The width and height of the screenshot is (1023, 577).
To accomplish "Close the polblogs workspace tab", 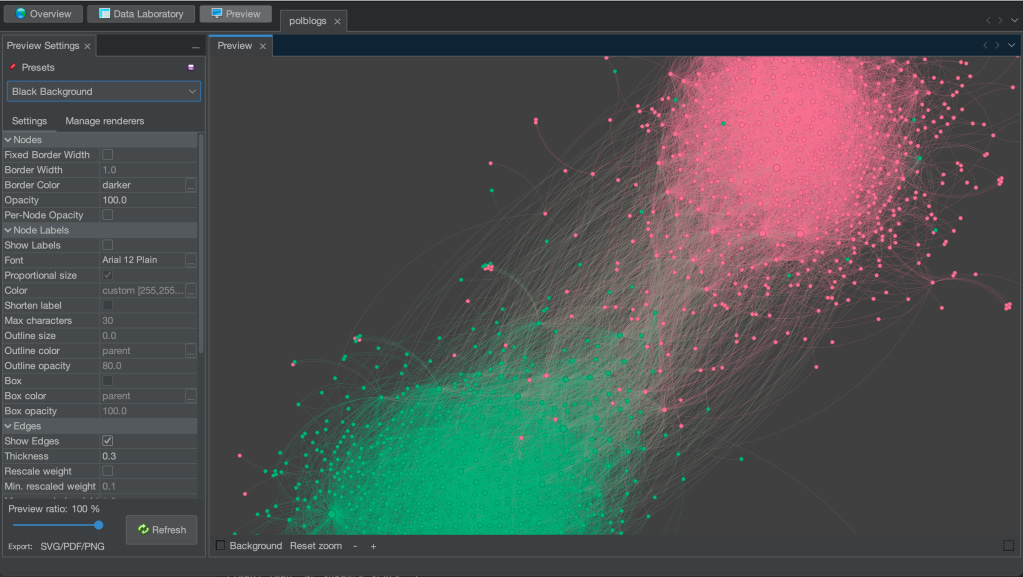I will pyautogui.click(x=337, y=22).
